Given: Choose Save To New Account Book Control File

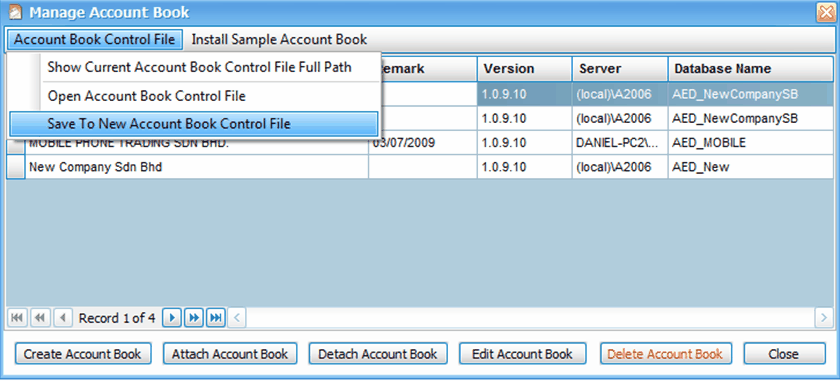Looking at the screenshot, I should click(194, 124).
